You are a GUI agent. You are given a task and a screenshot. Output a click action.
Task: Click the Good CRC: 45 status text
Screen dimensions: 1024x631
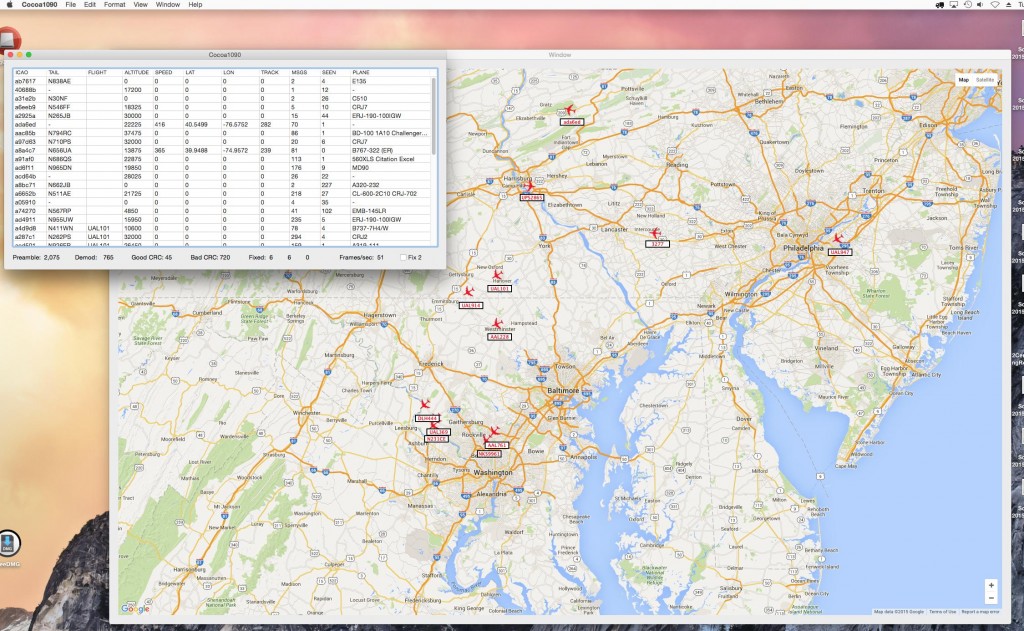(152, 257)
